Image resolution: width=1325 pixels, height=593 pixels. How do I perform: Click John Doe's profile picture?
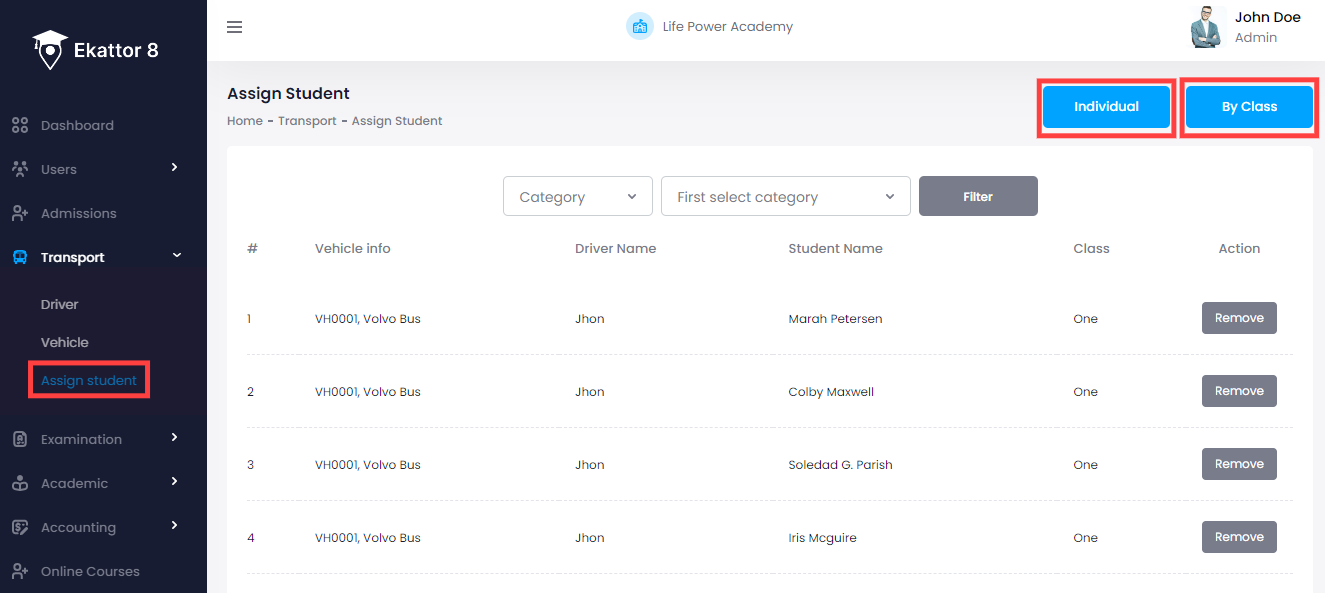(1206, 27)
